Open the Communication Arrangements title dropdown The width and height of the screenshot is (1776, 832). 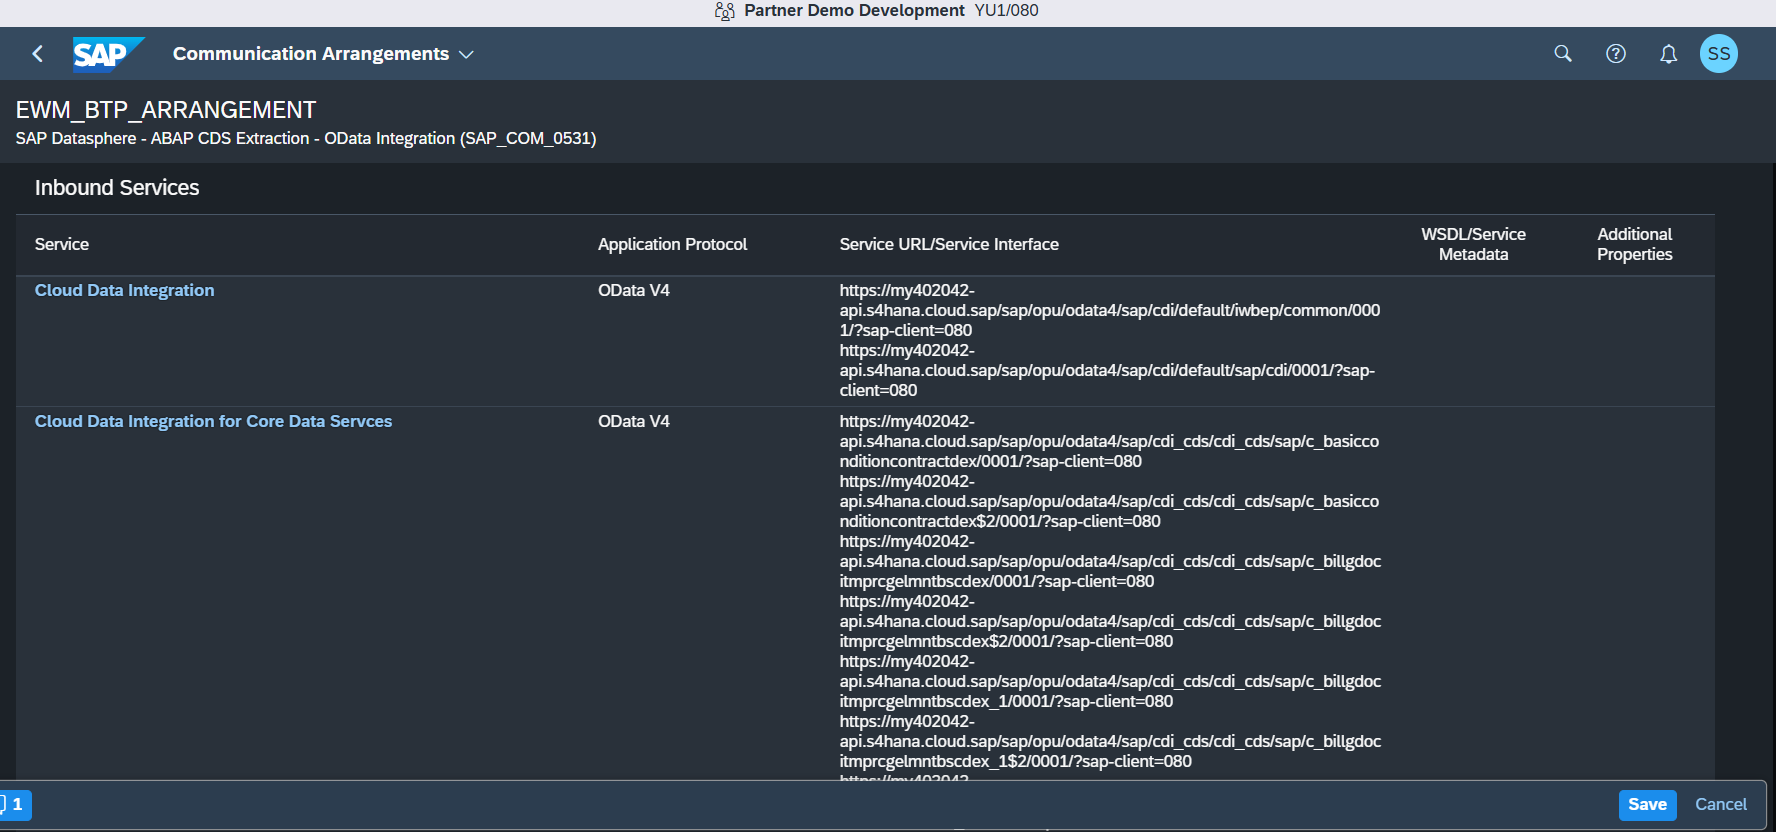[x=323, y=54]
